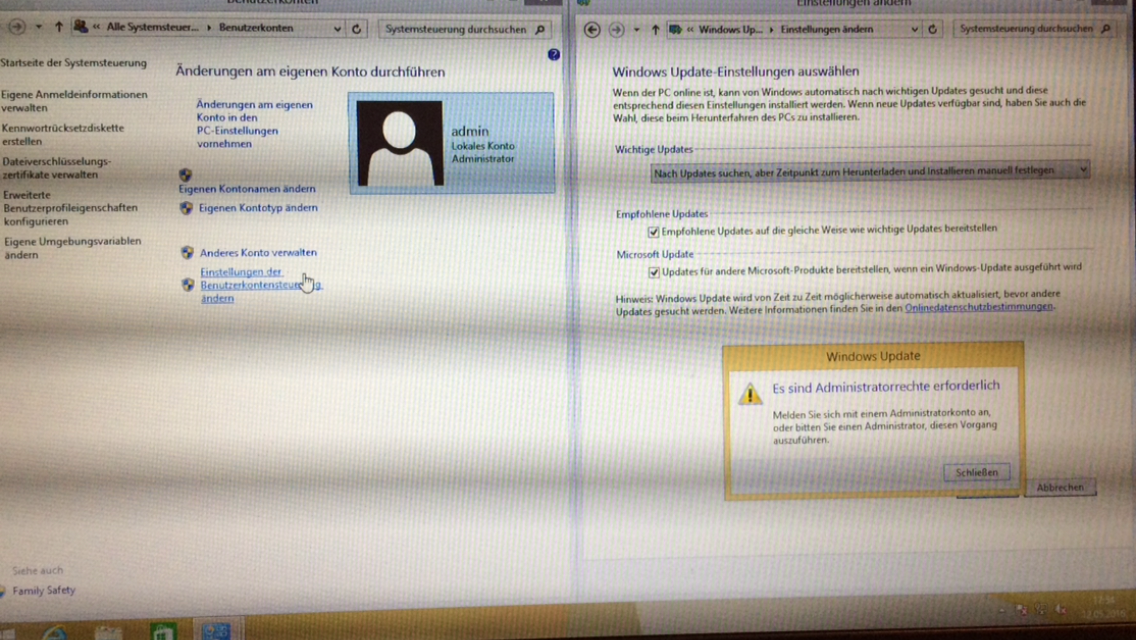This screenshot has width=1136, height=640.
Task: Click the blue help question mark icon
Action: [x=554, y=55]
